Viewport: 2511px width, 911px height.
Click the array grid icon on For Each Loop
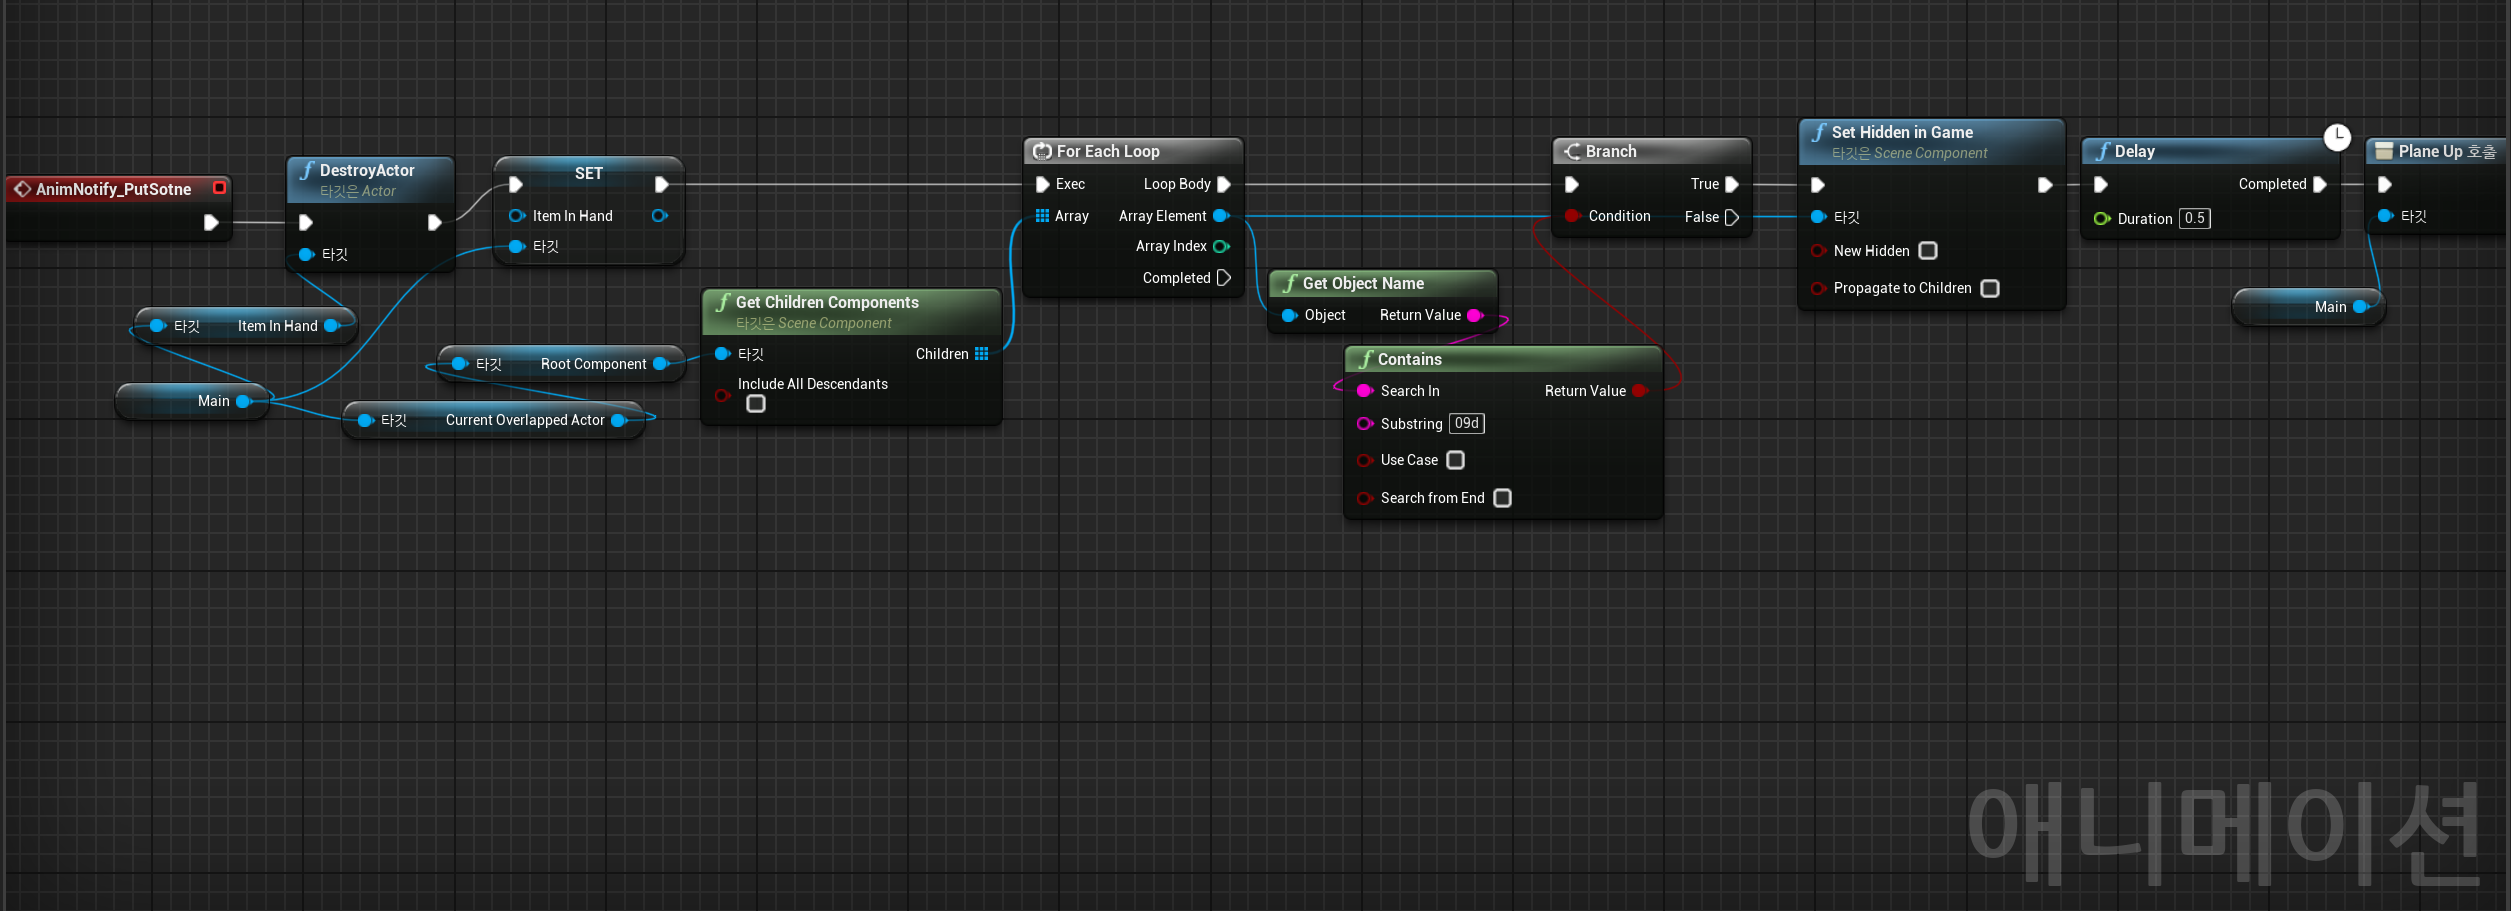pyautogui.click(x=1043, y=216)
